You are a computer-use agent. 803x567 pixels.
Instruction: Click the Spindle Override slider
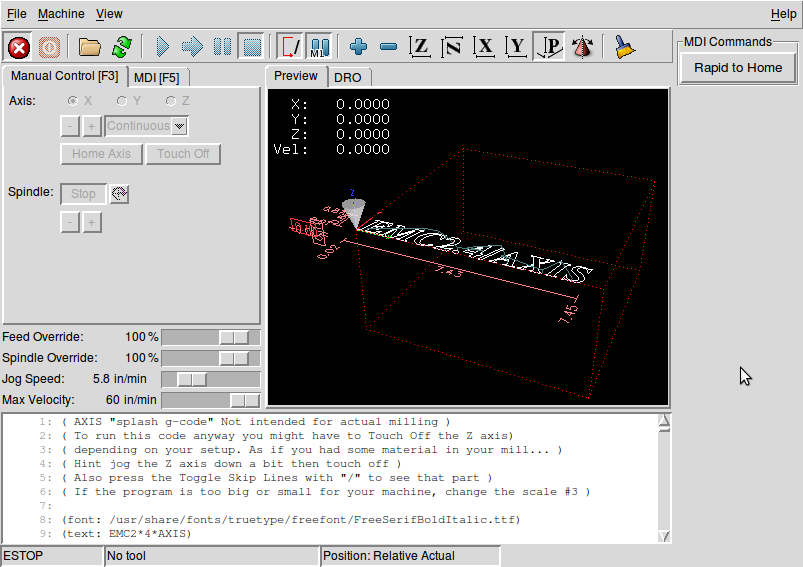[x=210, y=358]
